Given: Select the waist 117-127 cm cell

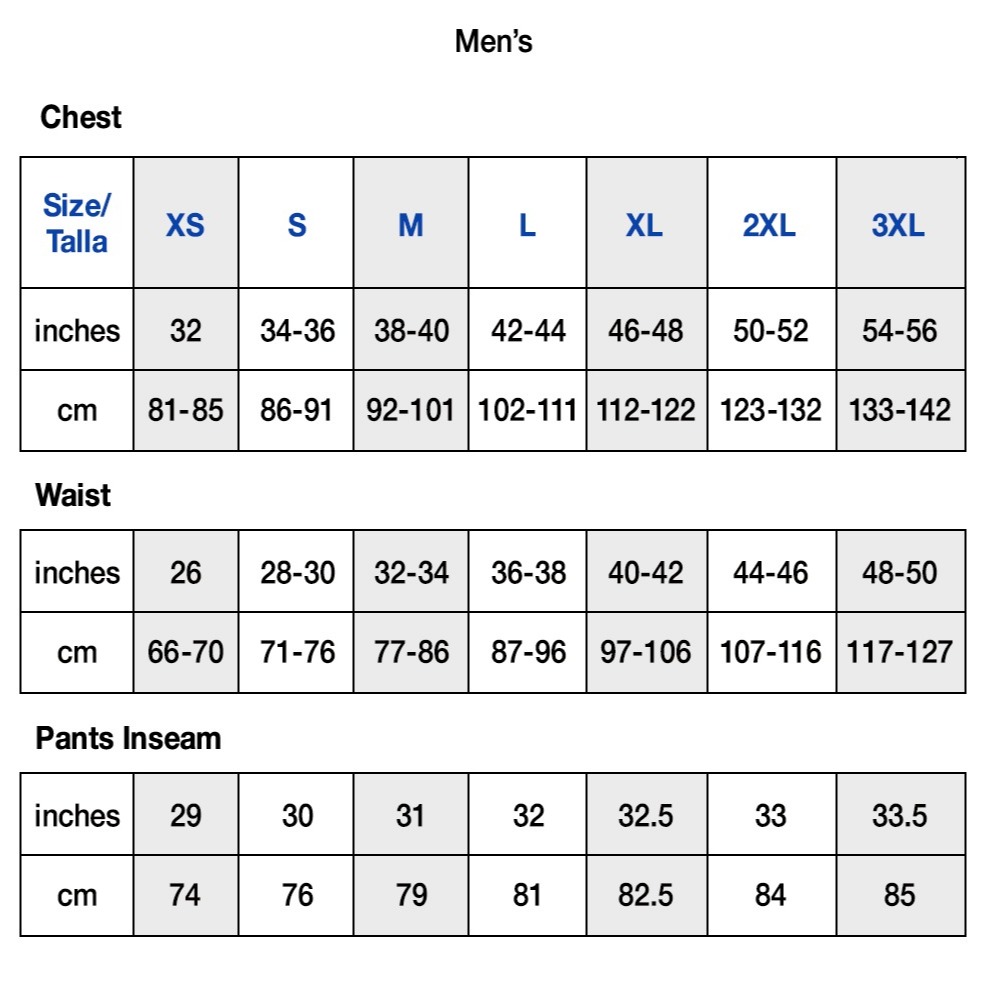Looking at the screenshot, I should (899, 652).
